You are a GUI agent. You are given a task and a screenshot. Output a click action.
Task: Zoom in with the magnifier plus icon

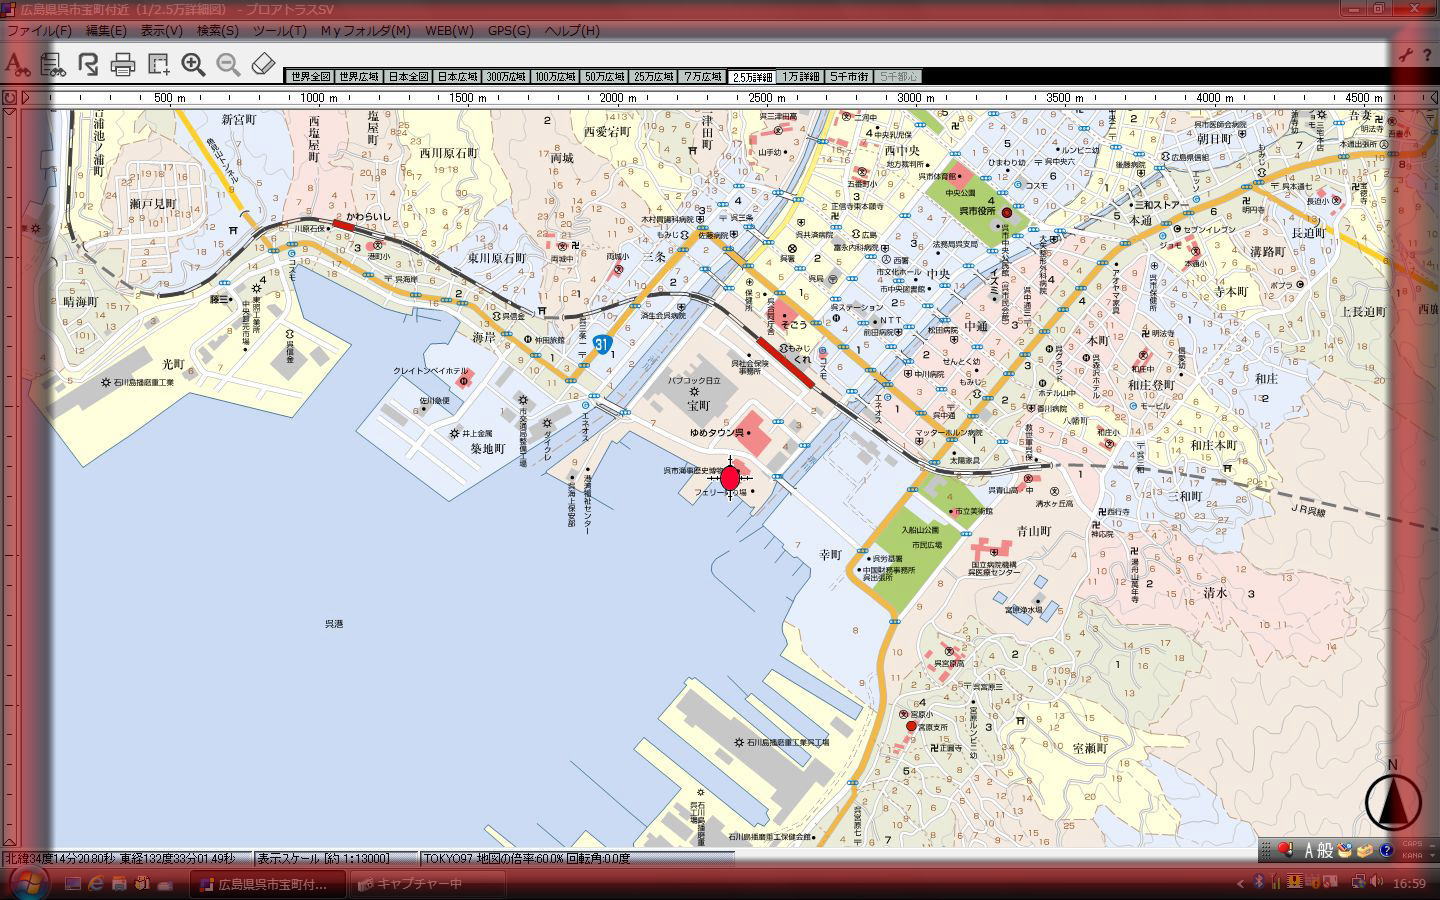point(193,65)
